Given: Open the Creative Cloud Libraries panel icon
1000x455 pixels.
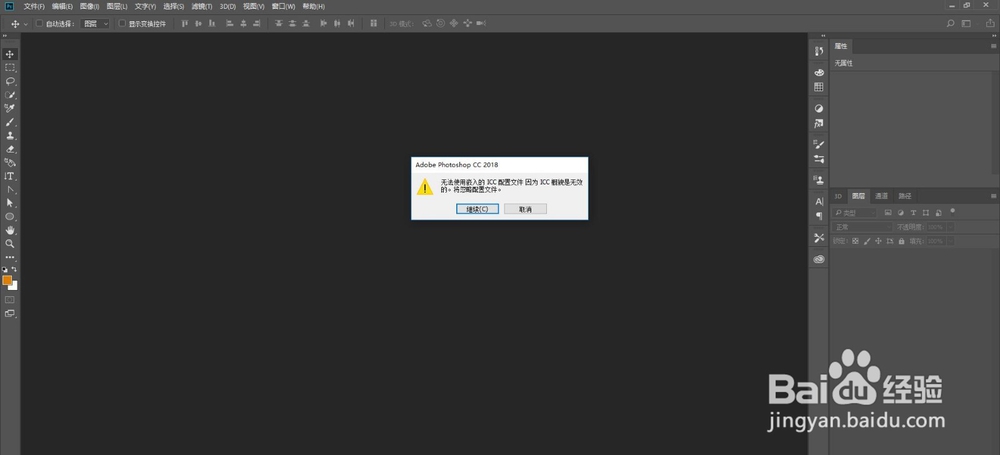Looking at the screenshot, I should [820, 259].
